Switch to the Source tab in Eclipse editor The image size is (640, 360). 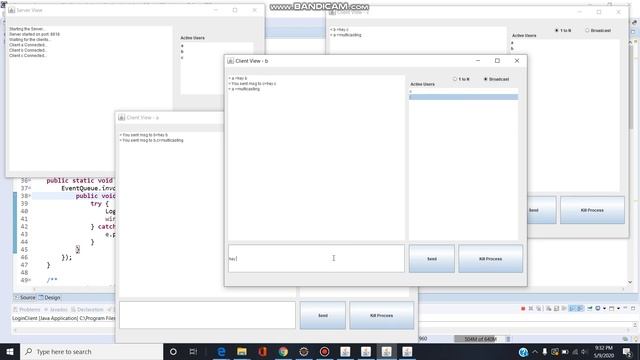pos(25,298)
